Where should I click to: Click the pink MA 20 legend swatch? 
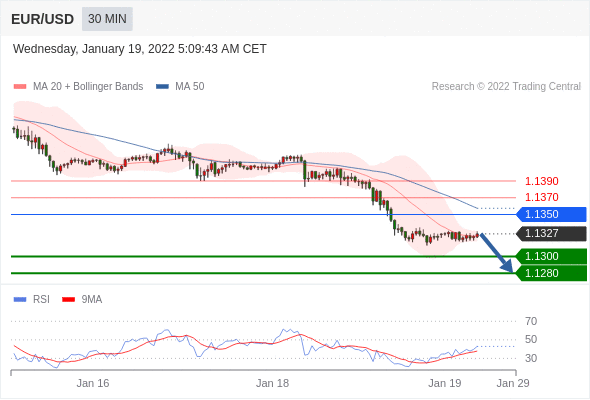pos(20,87)
